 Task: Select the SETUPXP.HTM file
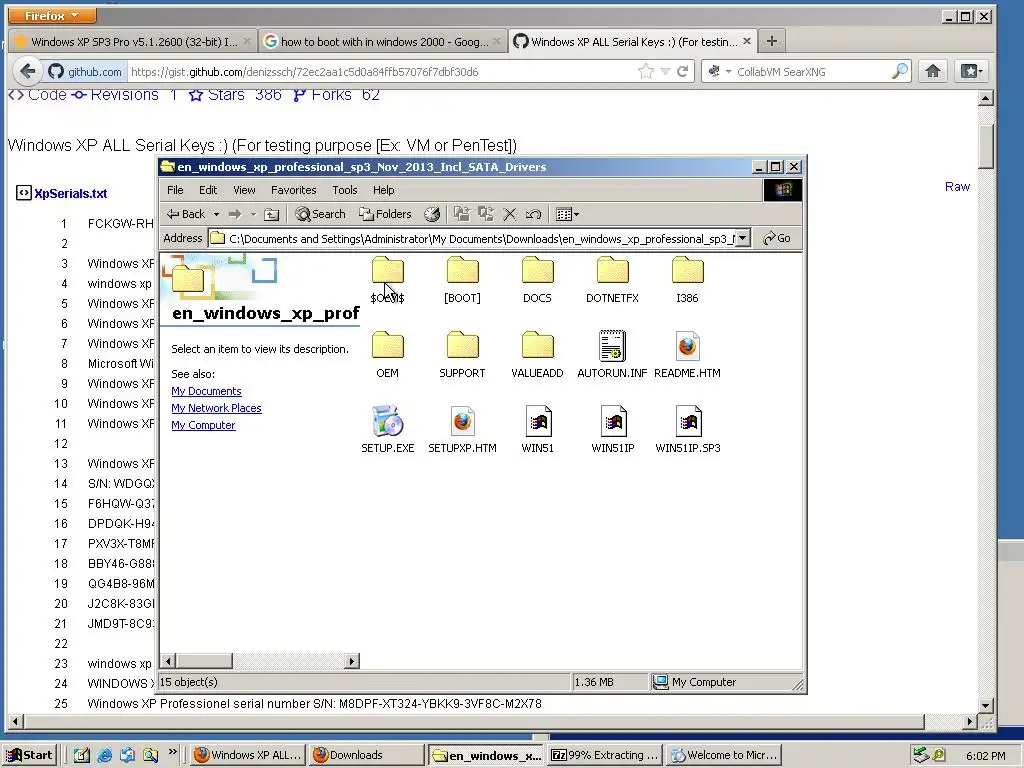tap(462, 430)
